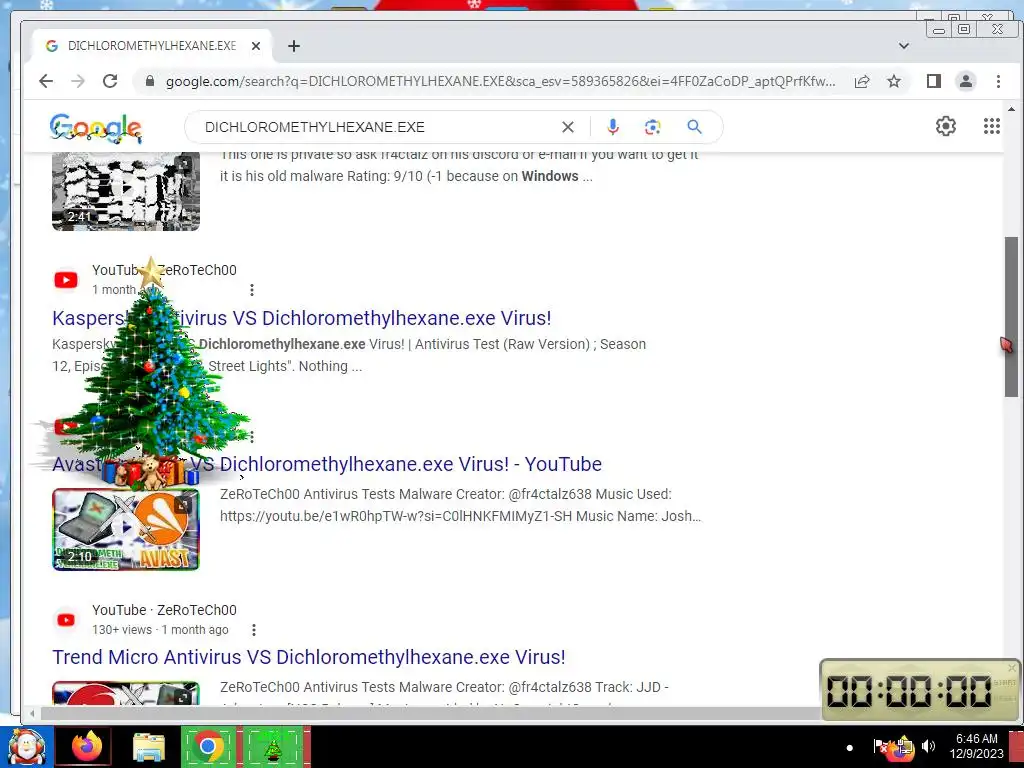Viewport: 1024px width, 768px height.
Task: Launch Firefox from the taskbar
Action: [86, 746]
